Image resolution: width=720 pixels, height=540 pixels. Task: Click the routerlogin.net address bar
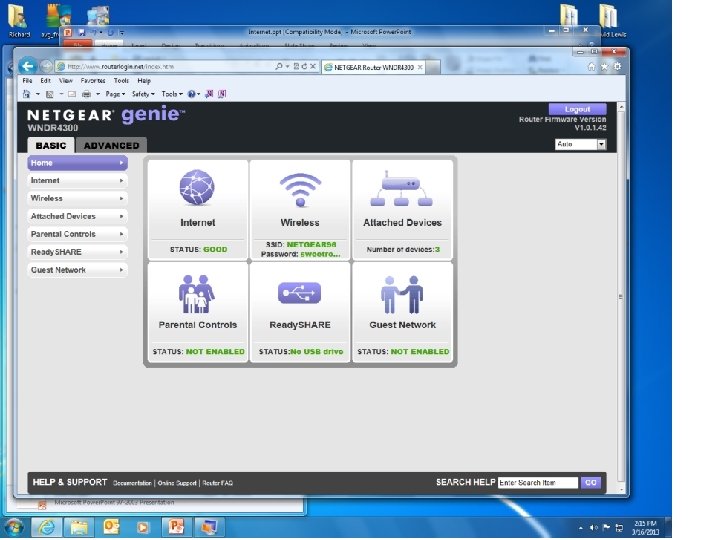[x=165, y=67]
